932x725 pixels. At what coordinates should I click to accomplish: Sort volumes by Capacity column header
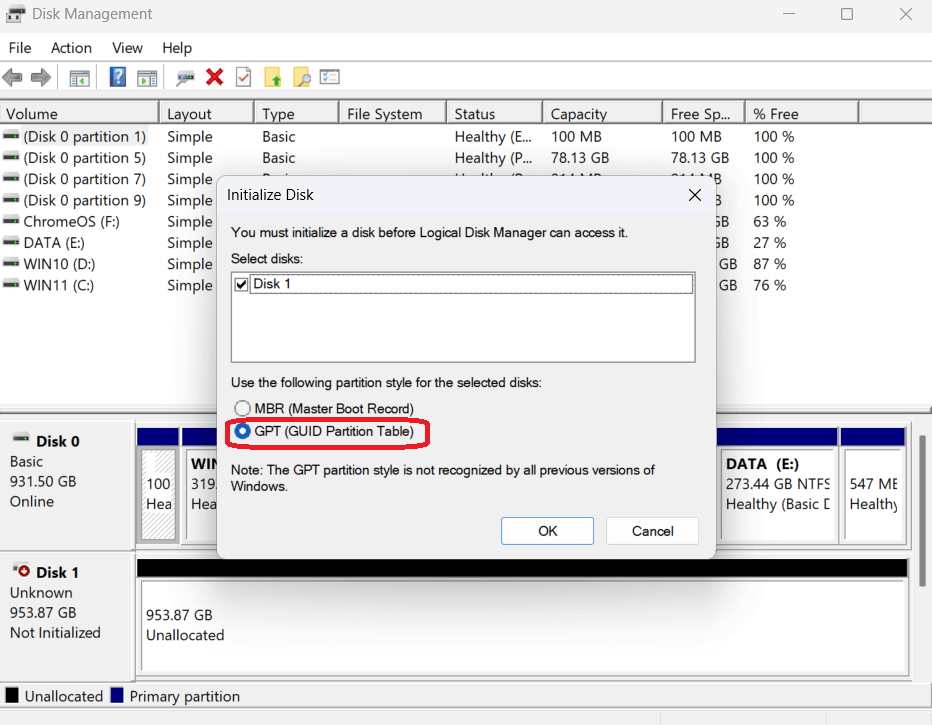pyautogui.click(x=601, y=114)
